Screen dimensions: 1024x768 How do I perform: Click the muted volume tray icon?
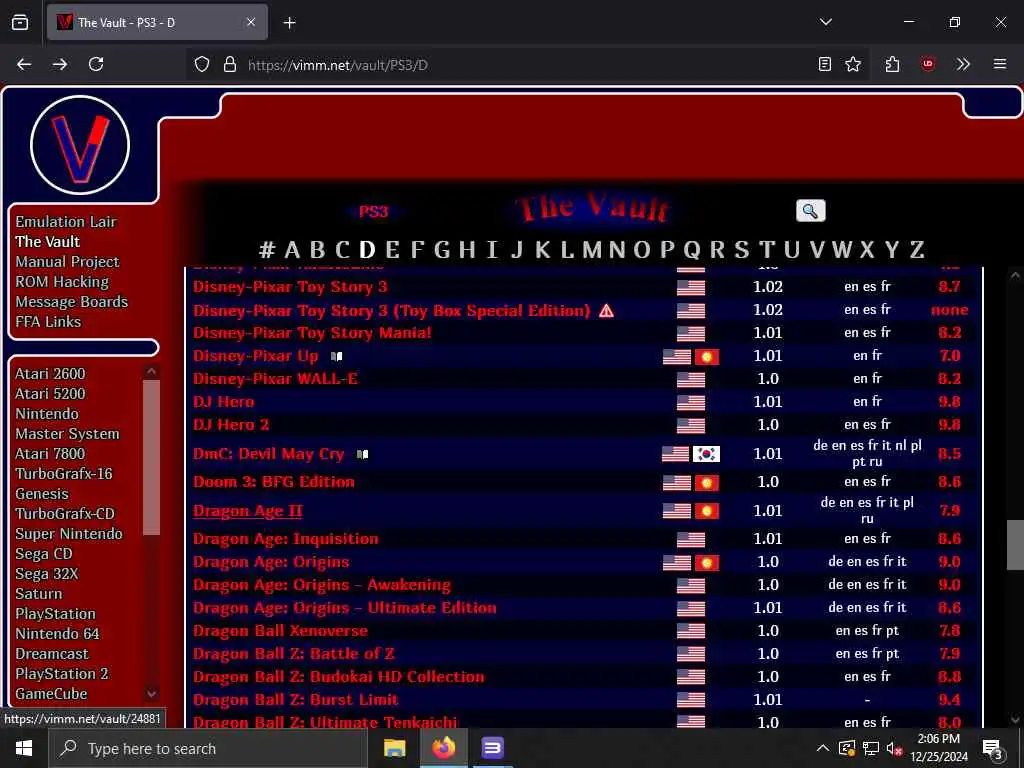coord(894,748)
